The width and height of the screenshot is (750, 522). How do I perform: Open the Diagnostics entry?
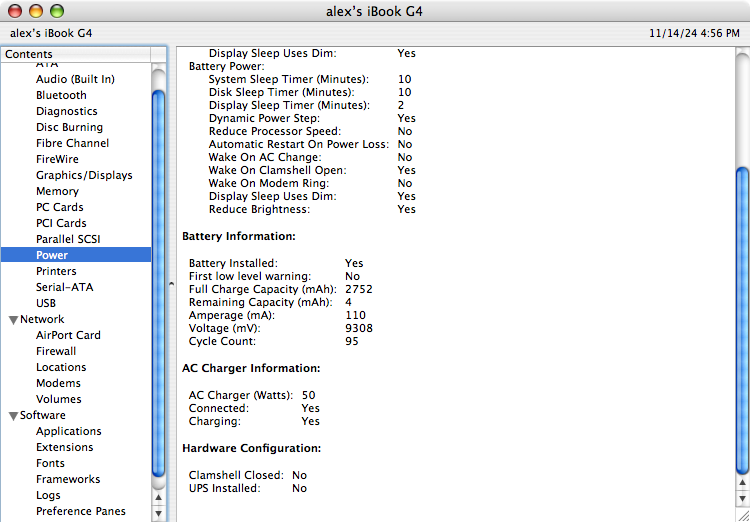(66, 111)
